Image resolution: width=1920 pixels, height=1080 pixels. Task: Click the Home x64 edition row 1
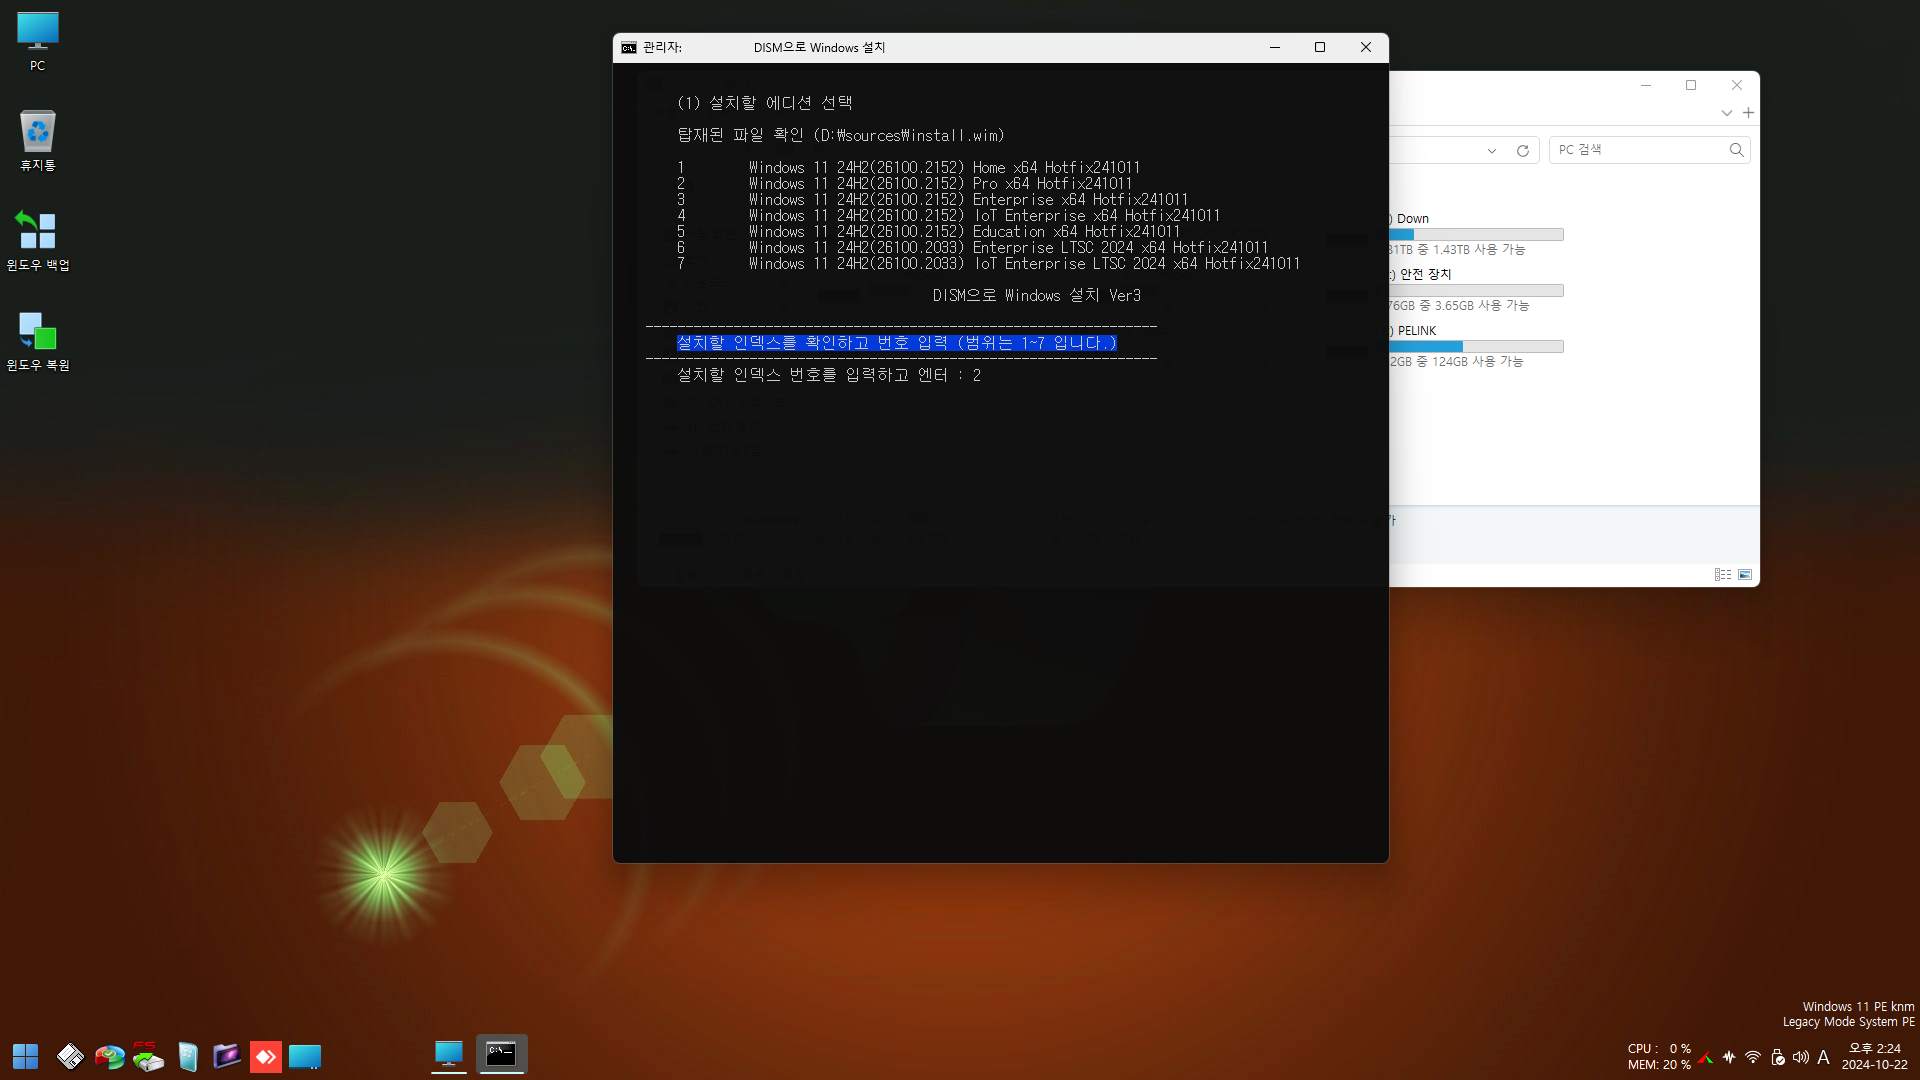[908, 168]
